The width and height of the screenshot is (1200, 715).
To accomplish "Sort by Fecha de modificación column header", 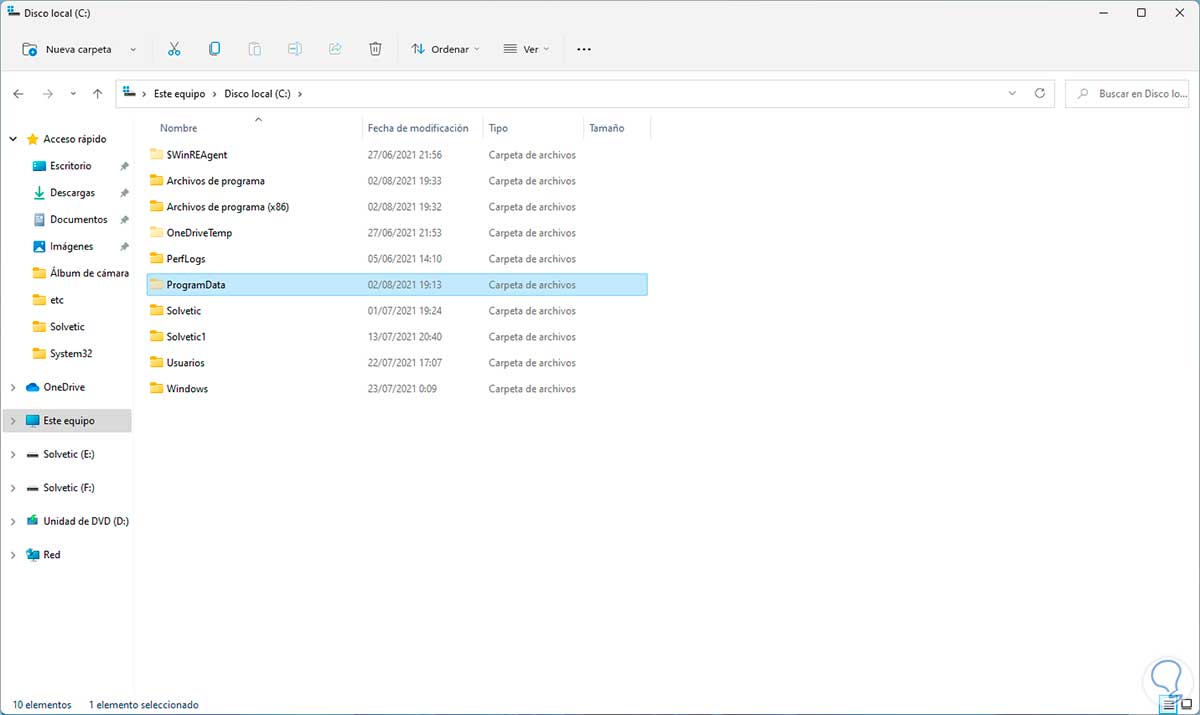I will pyautogui.click(x=418, y=128).
